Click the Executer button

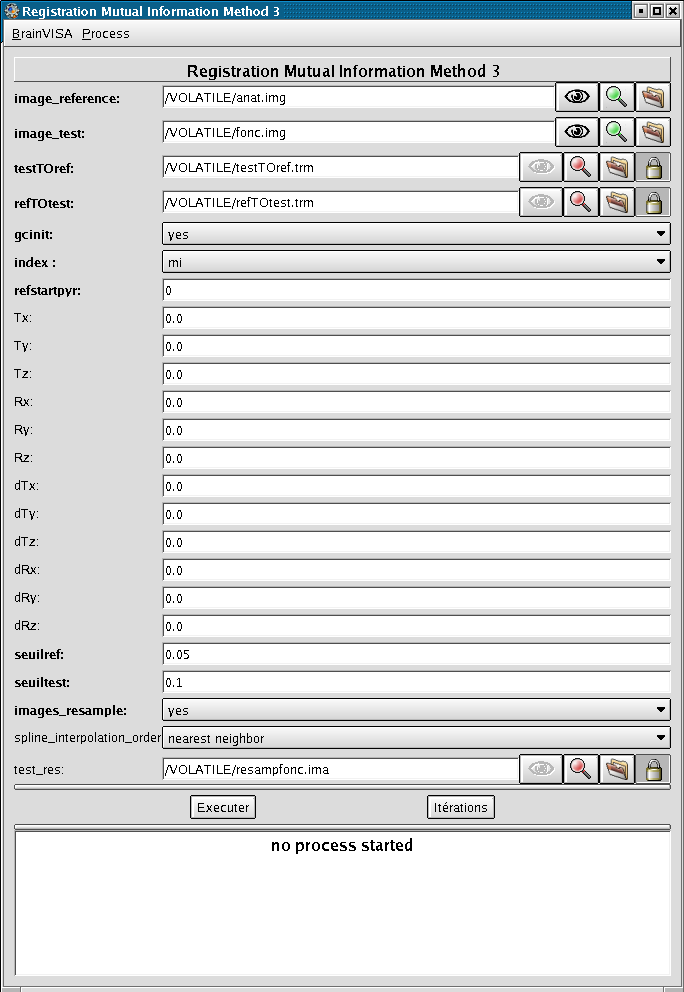click(223, 807)
